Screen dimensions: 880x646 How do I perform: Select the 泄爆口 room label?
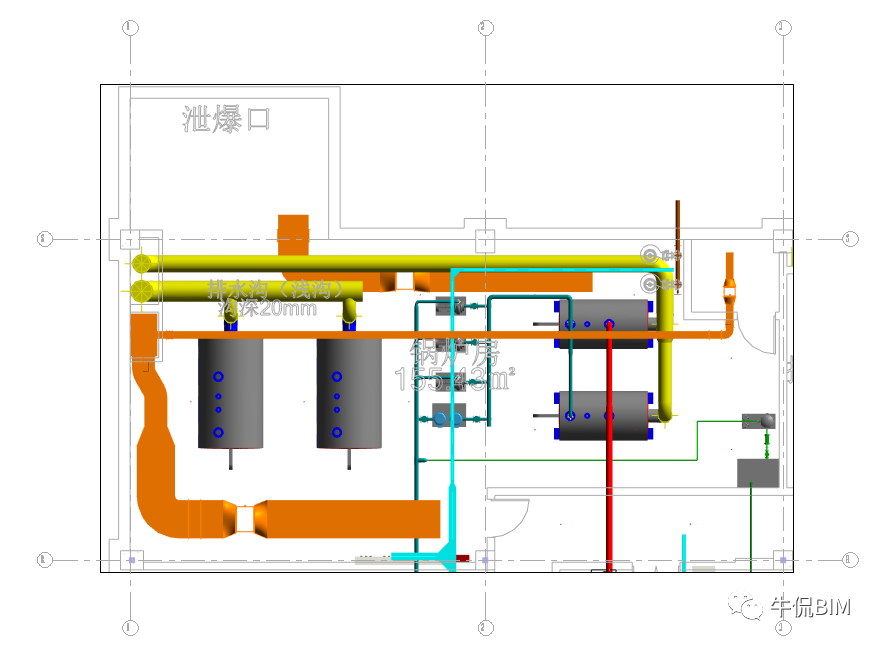click(226, 120)
